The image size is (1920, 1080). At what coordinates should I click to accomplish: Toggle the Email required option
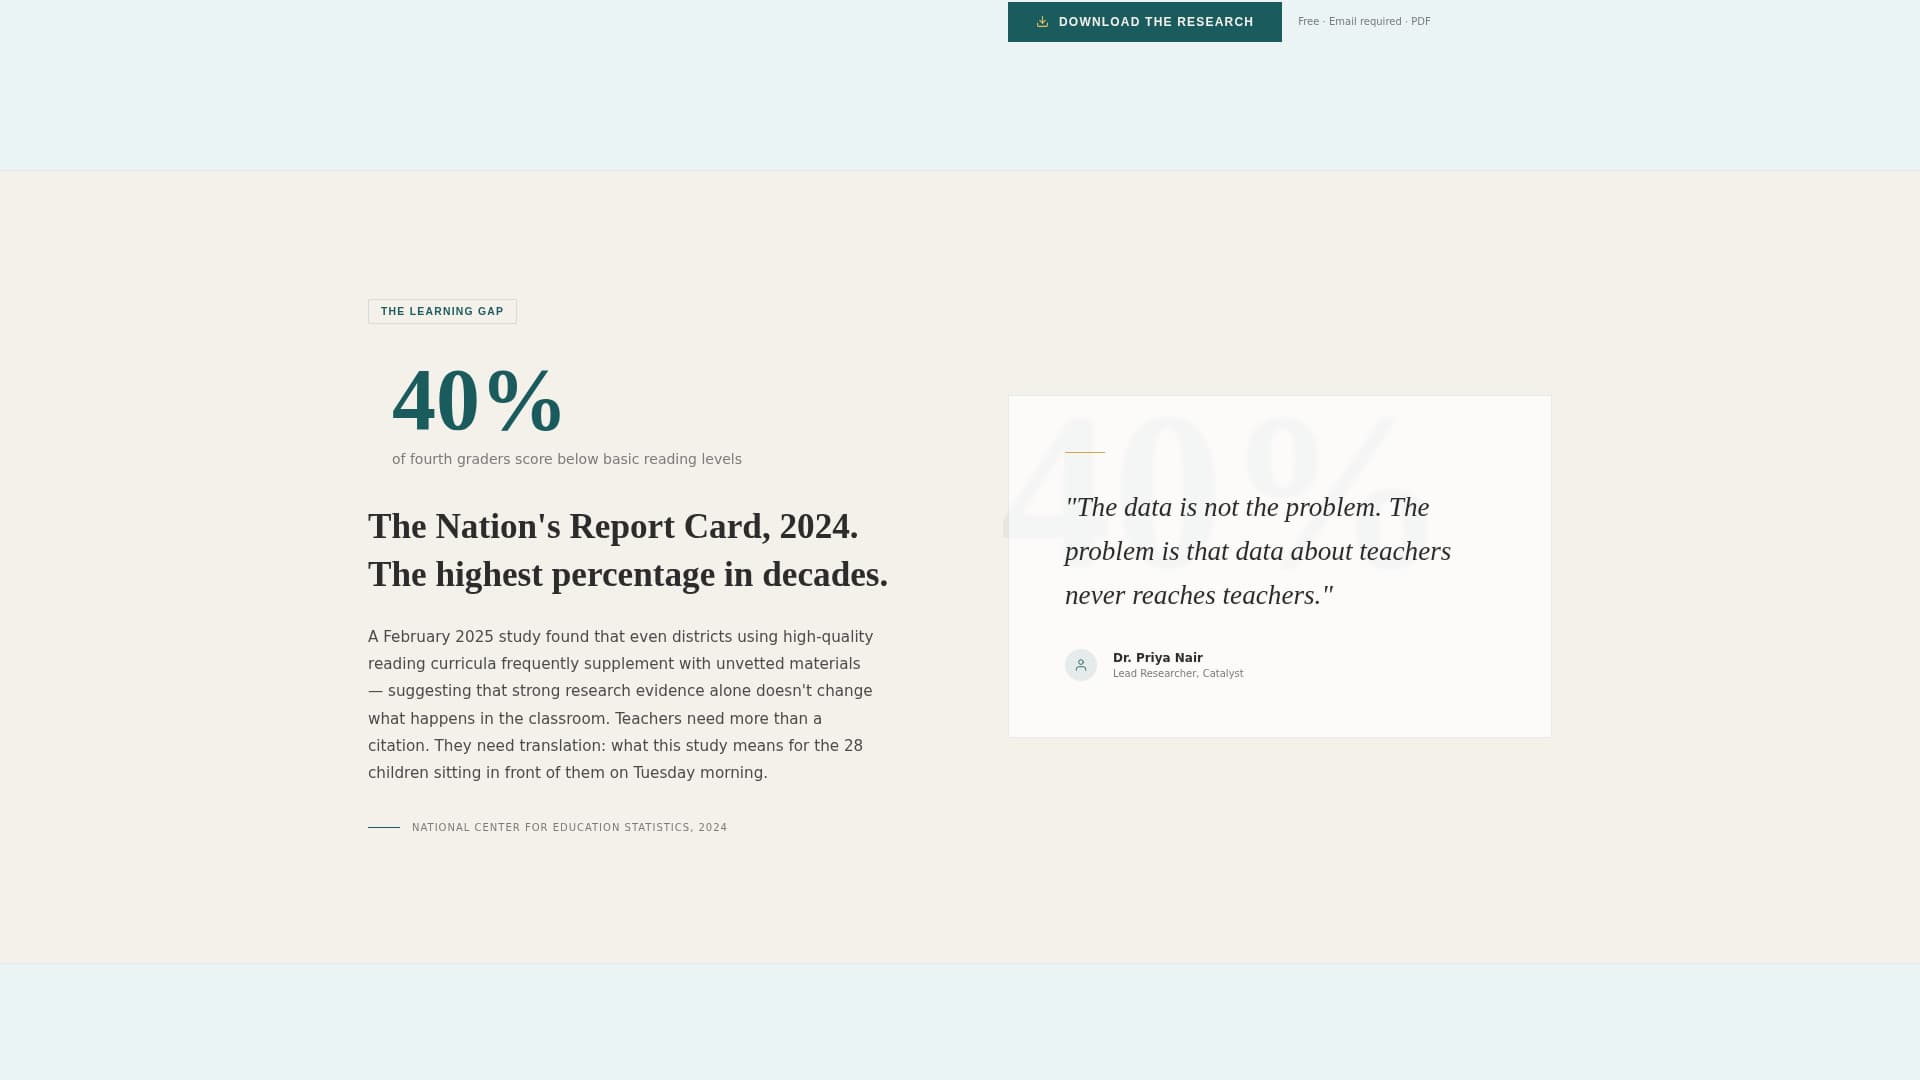(1365, 21)
